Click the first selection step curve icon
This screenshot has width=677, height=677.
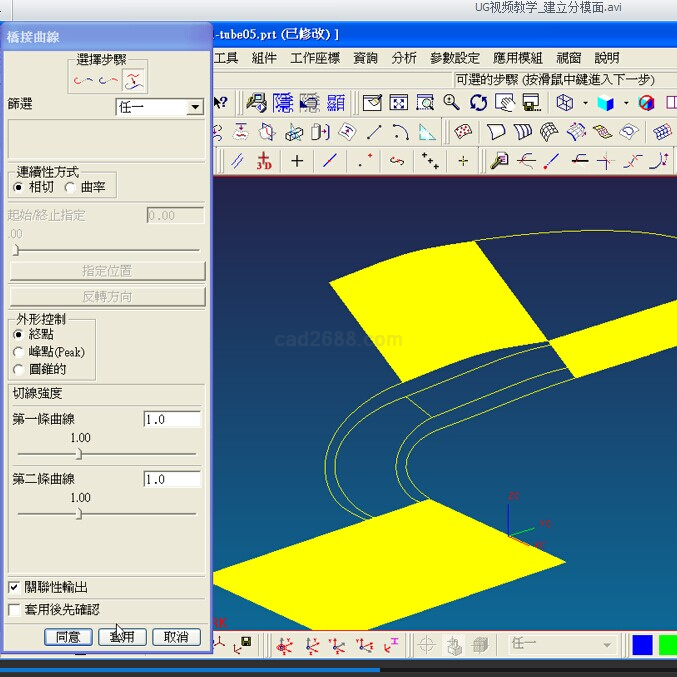click(82, 79)
